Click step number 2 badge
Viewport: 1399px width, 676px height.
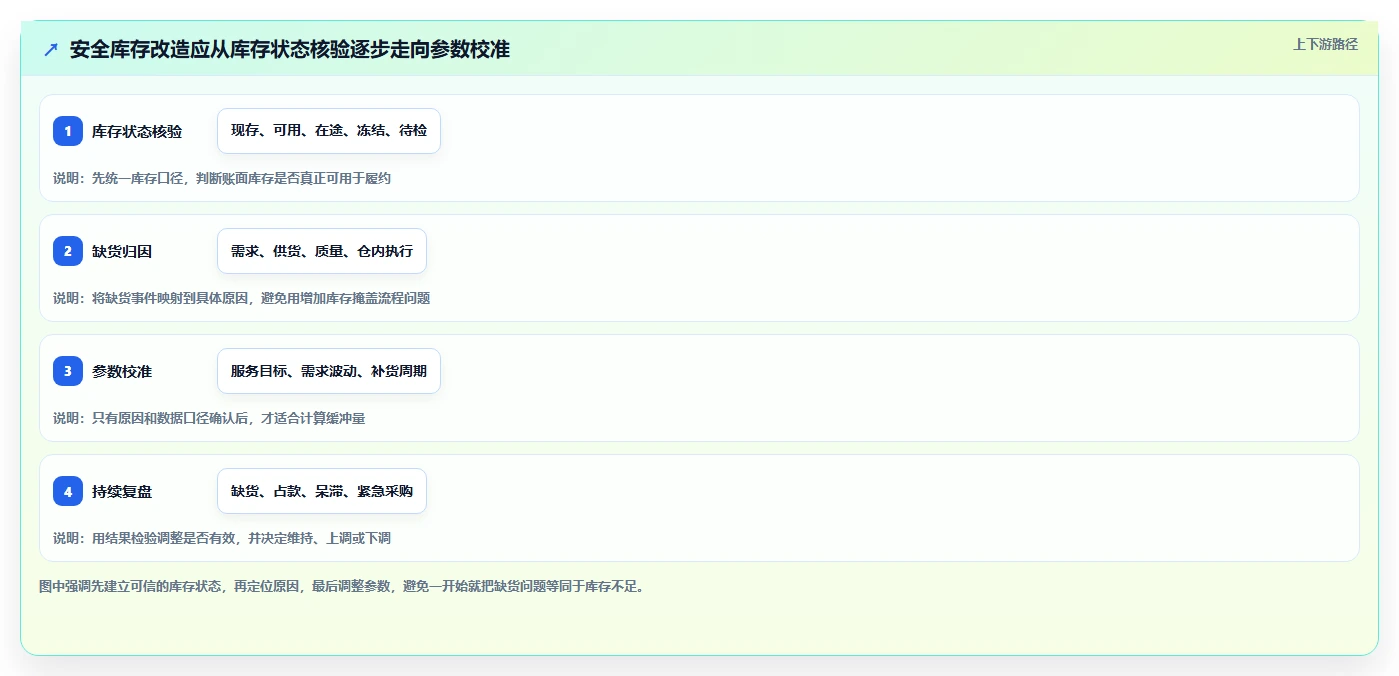68,251
